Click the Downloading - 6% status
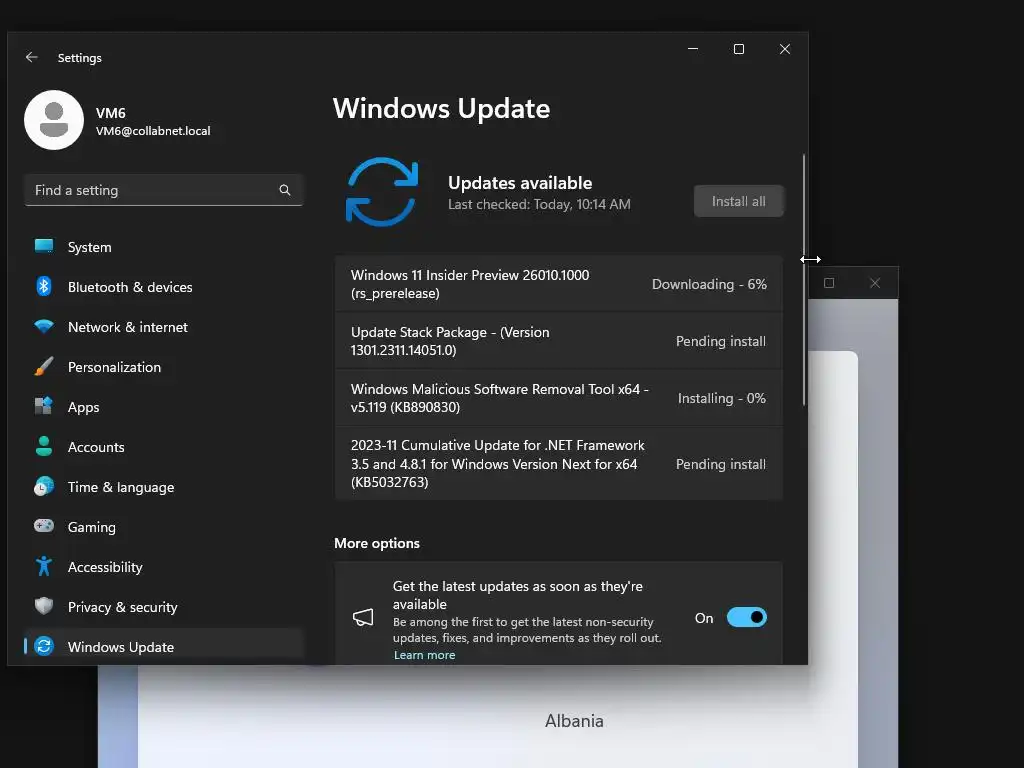The width and height of the screenshot is (1024, 768). 709,284
